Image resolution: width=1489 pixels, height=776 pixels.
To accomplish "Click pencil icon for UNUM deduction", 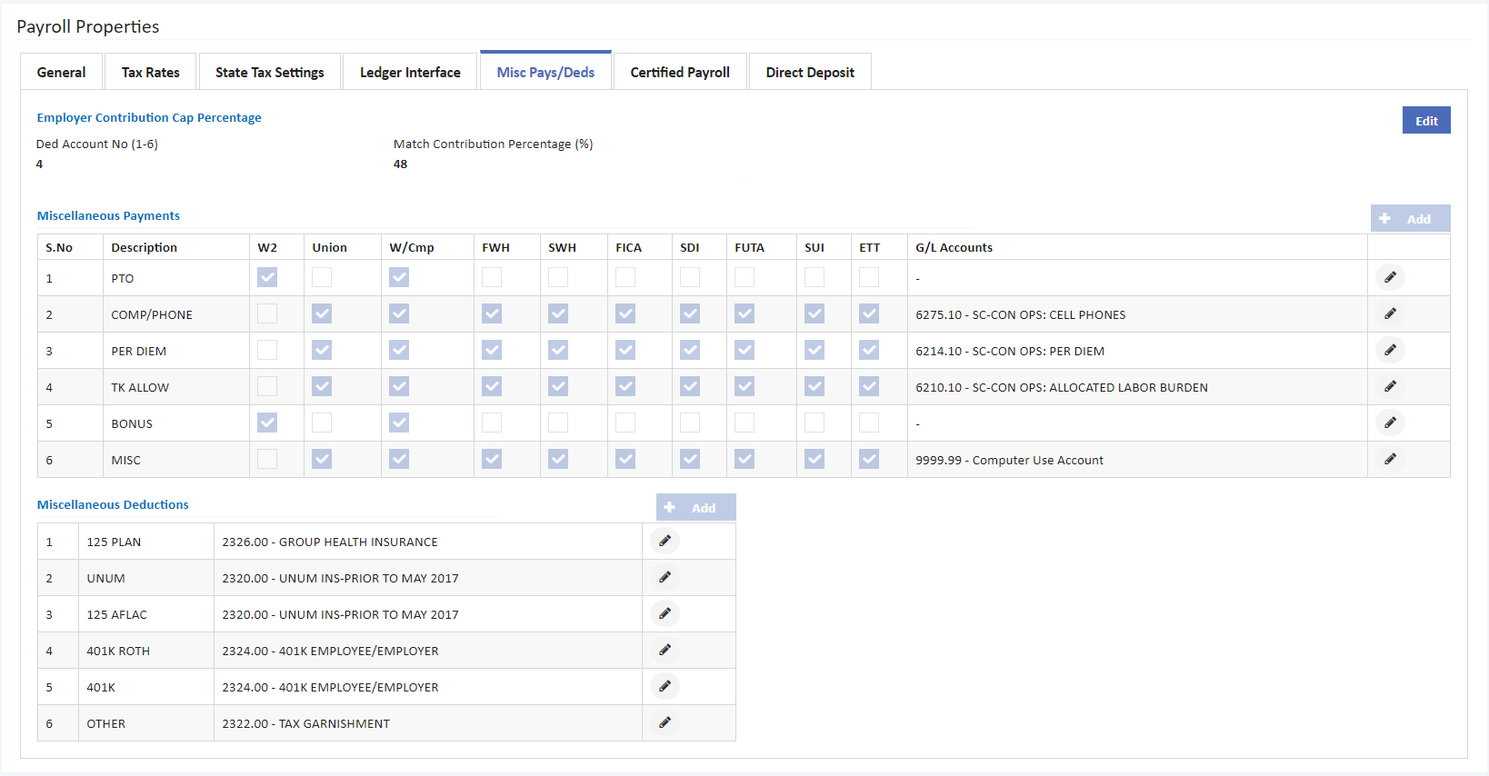I will (664, 577).
